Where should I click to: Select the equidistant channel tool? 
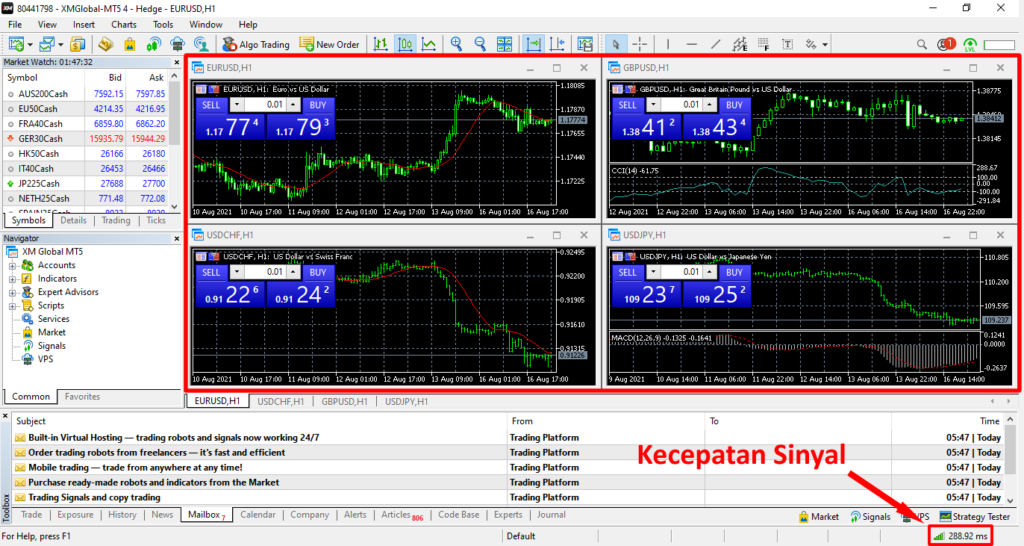click(739, 44)
